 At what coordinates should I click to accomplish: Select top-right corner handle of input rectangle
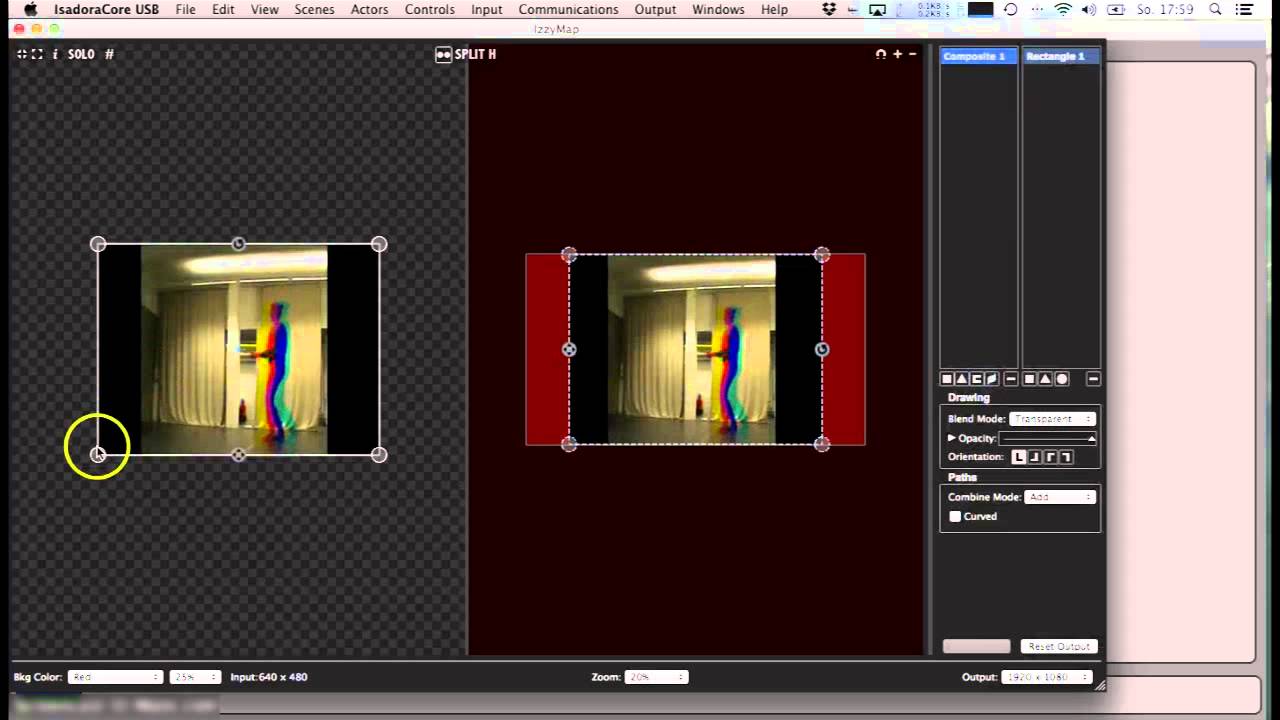pos(379,244)
